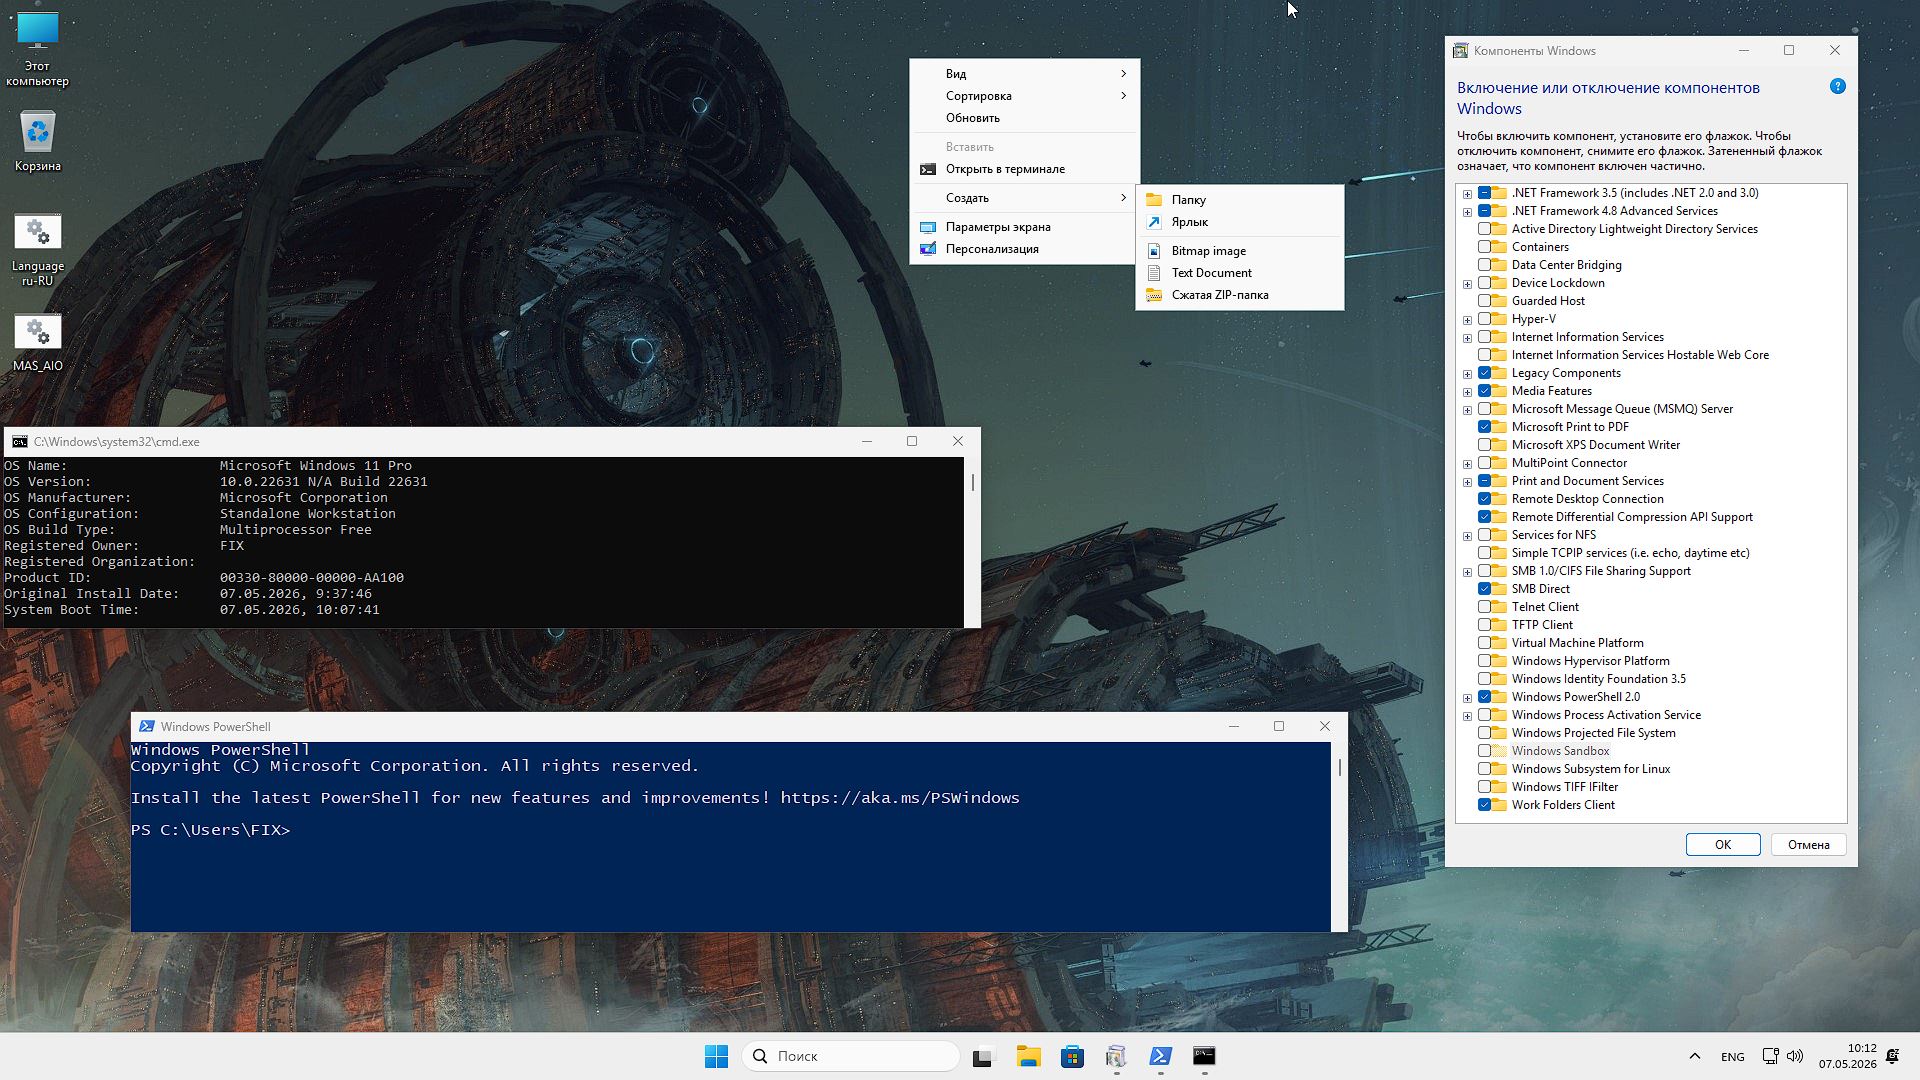The image size is (1920, 1080).
Task: Click the ENG language indicator
Action: [1732, 1056]
